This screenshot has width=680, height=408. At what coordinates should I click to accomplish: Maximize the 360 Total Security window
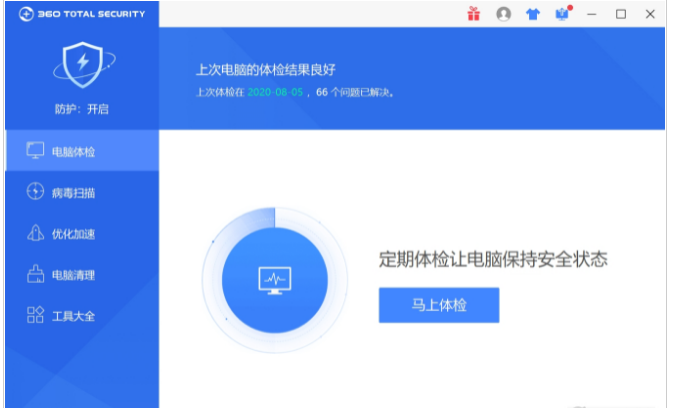pos(621,14)
